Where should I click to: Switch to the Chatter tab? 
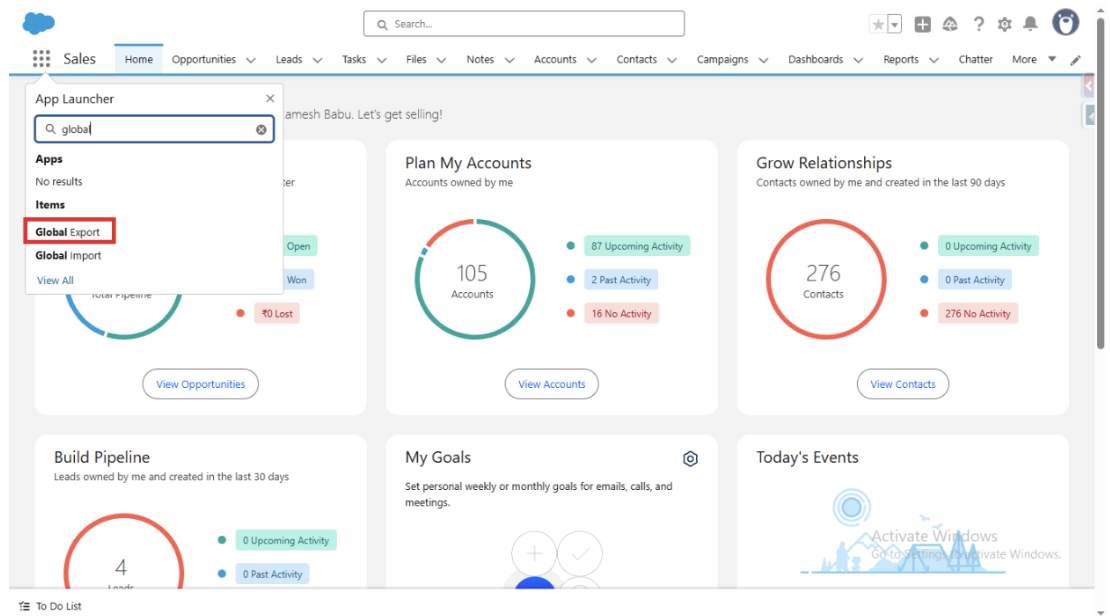[x=975, y=59]
